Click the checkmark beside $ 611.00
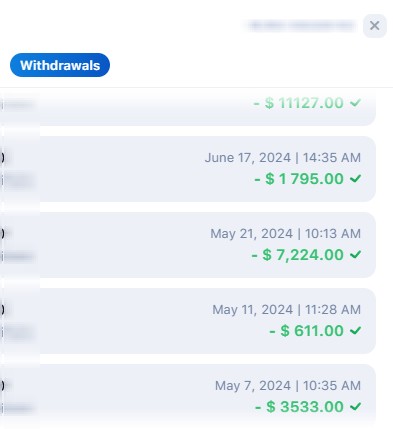The image size is (393, 429). coord(356,331)
